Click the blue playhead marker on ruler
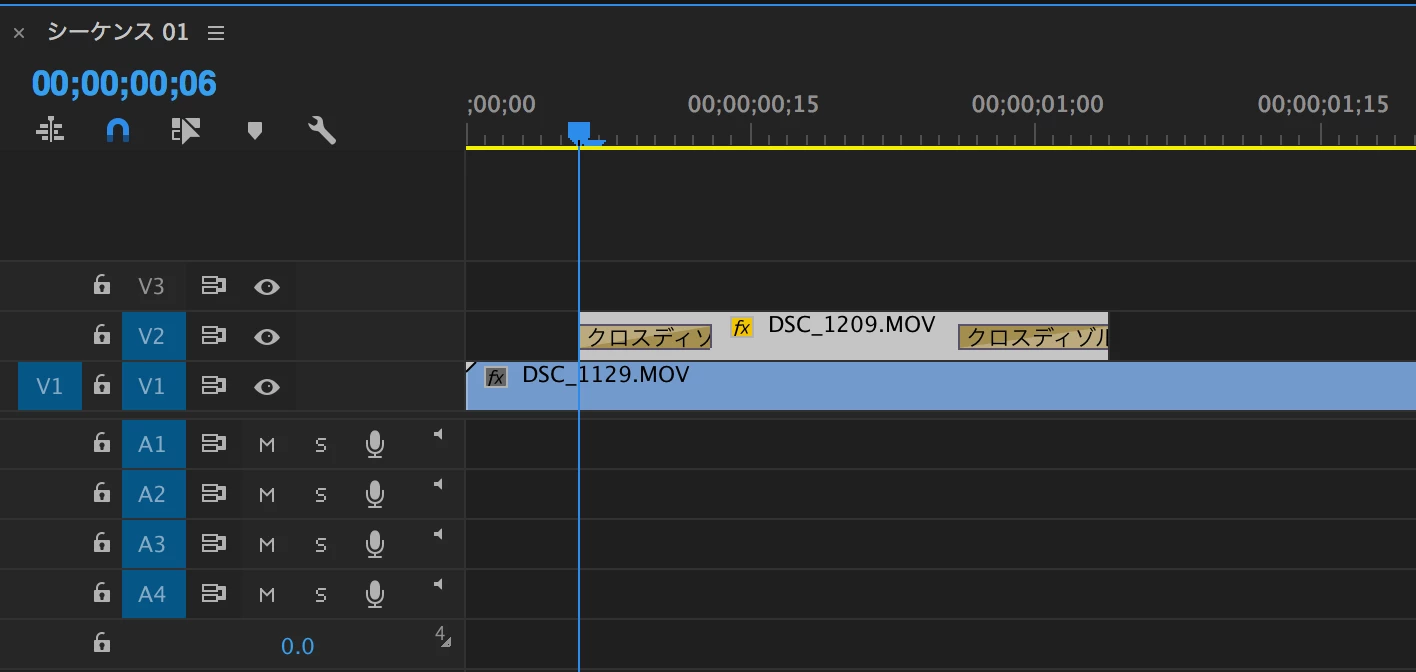 pos(579,132)
